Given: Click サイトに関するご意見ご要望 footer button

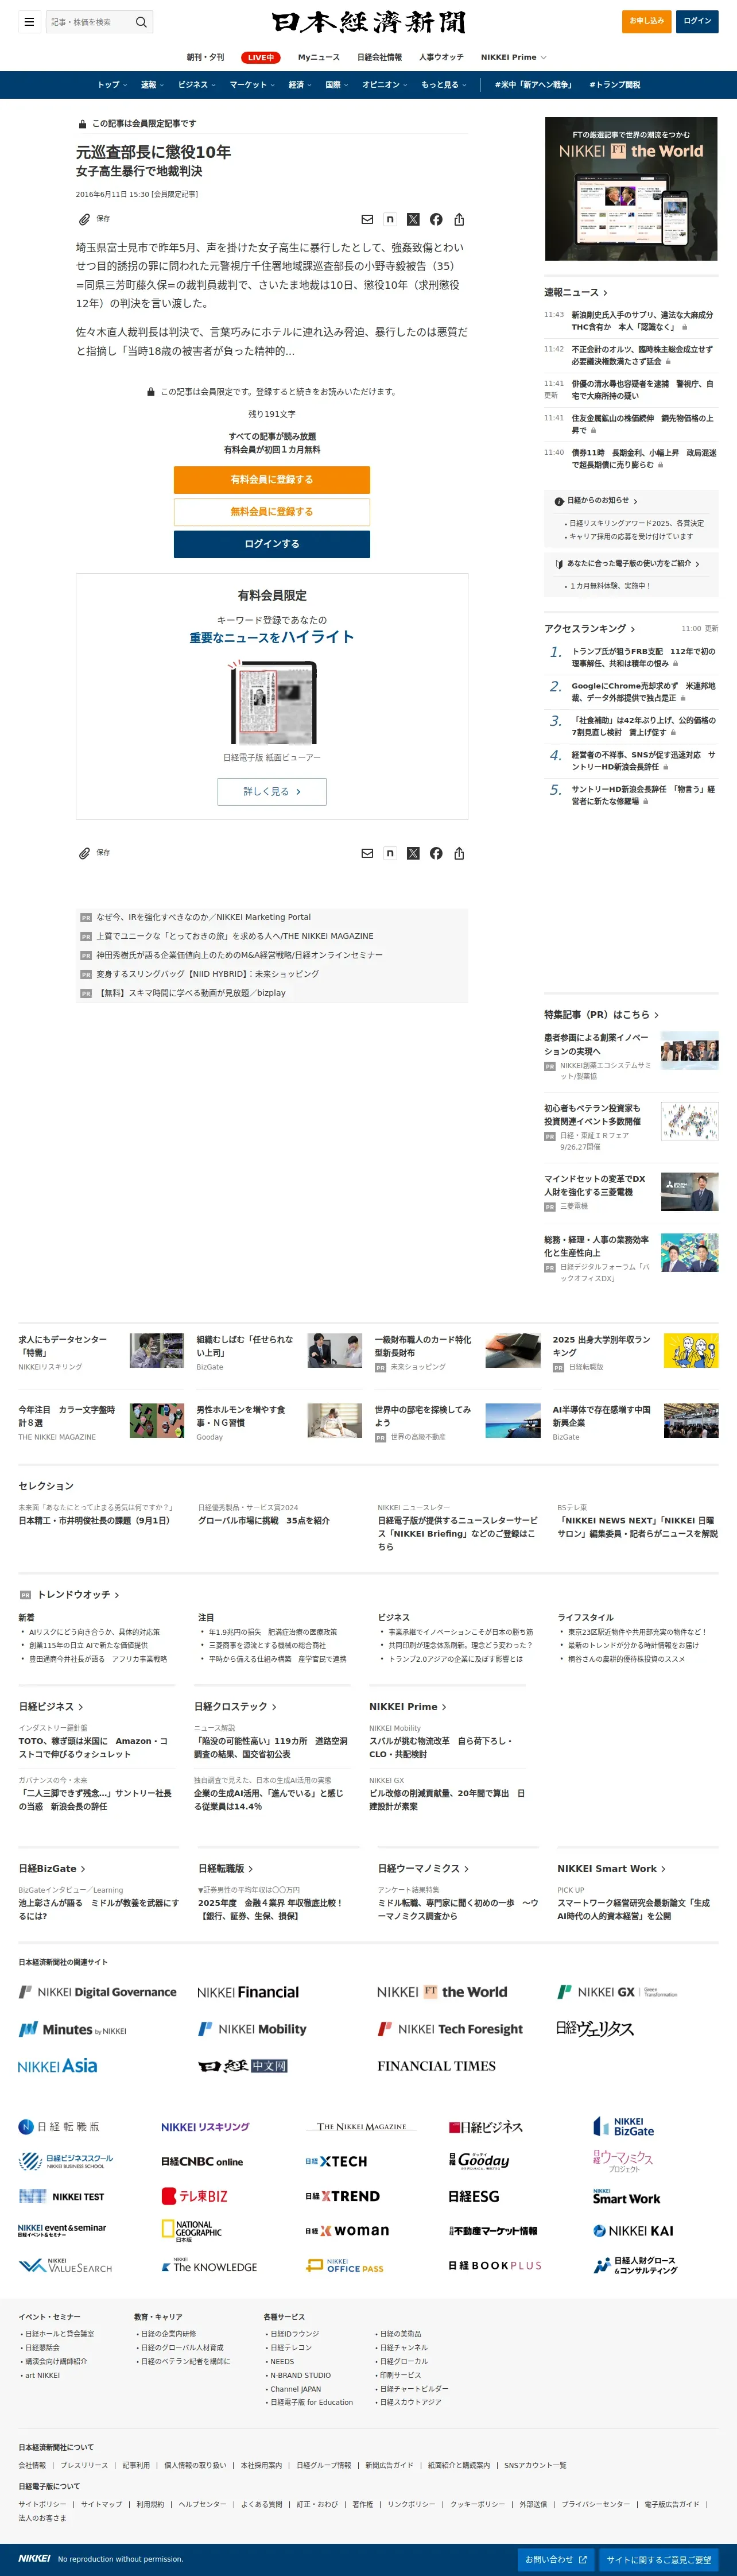Looking at the screenshot, I should point(659,2559).
